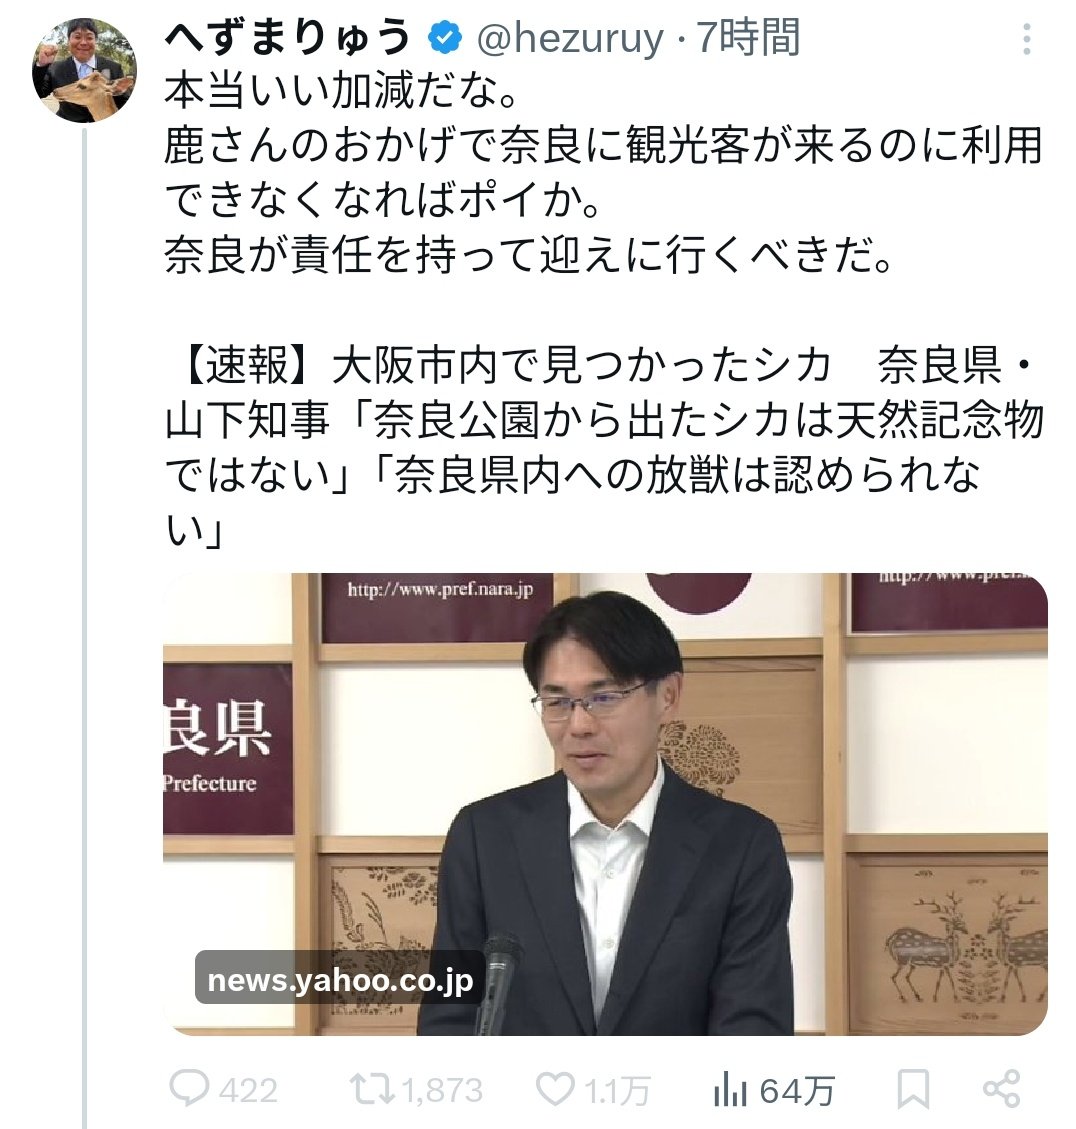Open the news.yahoo.co.jp link label
This screenshot has width=1076, height=1129.
click(340, 980)
